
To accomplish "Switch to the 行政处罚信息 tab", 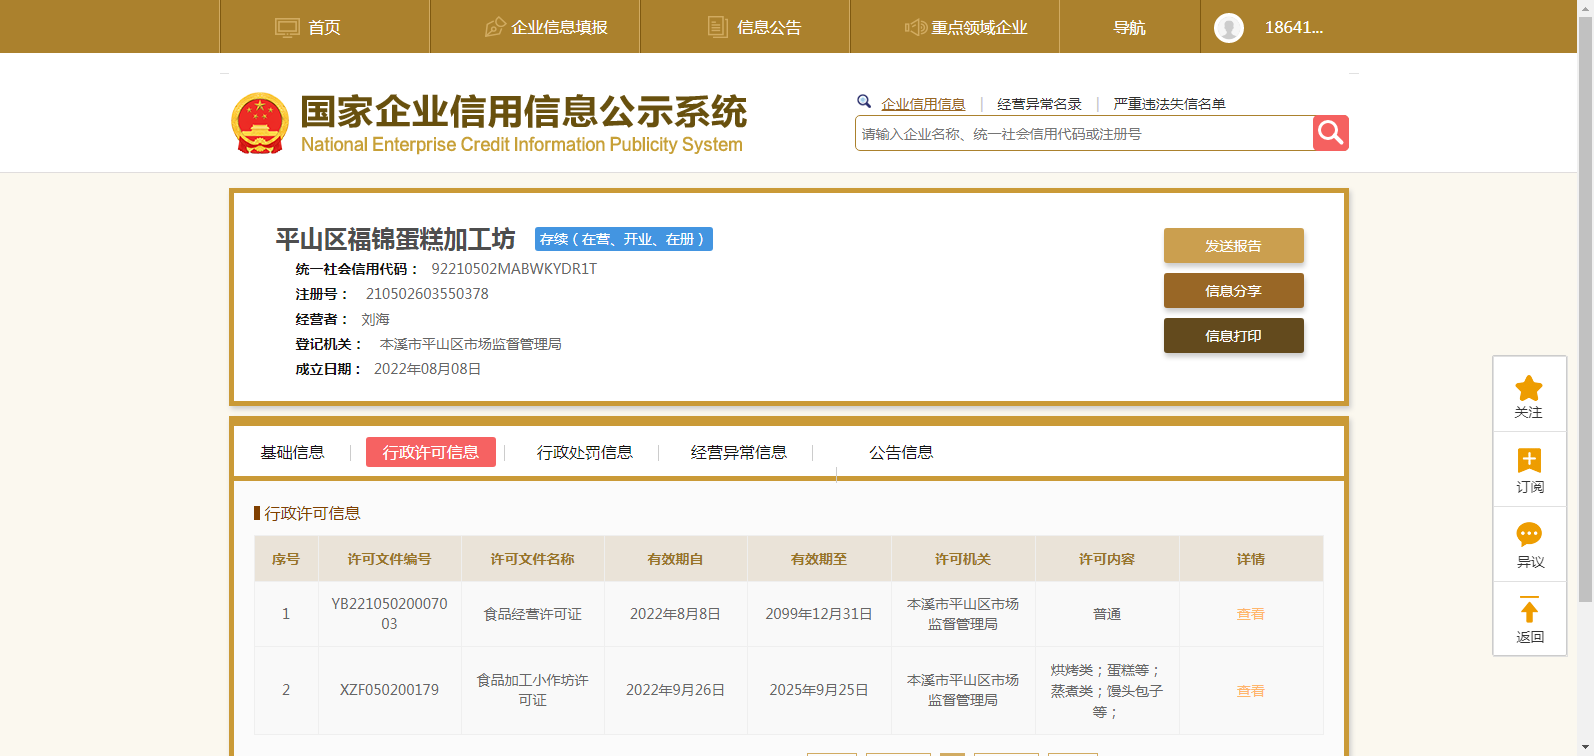I will pos(585,452).
